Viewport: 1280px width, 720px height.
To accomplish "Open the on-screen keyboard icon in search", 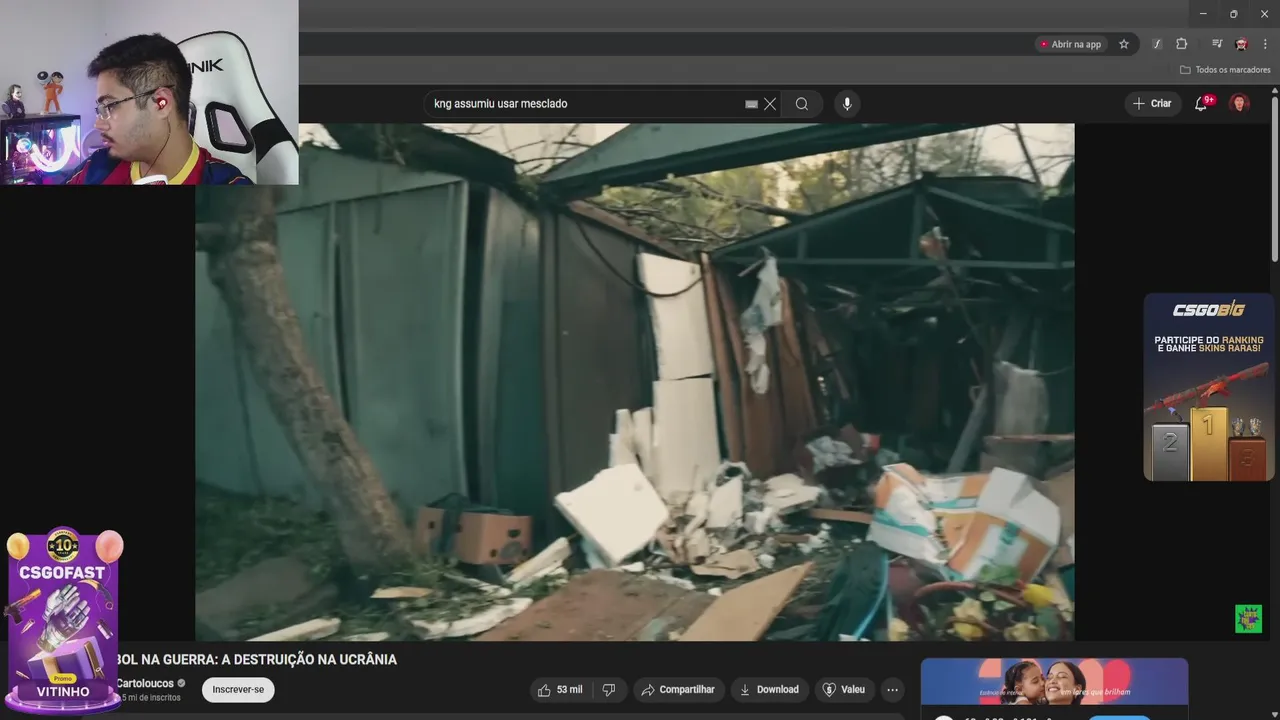I will click(x=751, y=104).
